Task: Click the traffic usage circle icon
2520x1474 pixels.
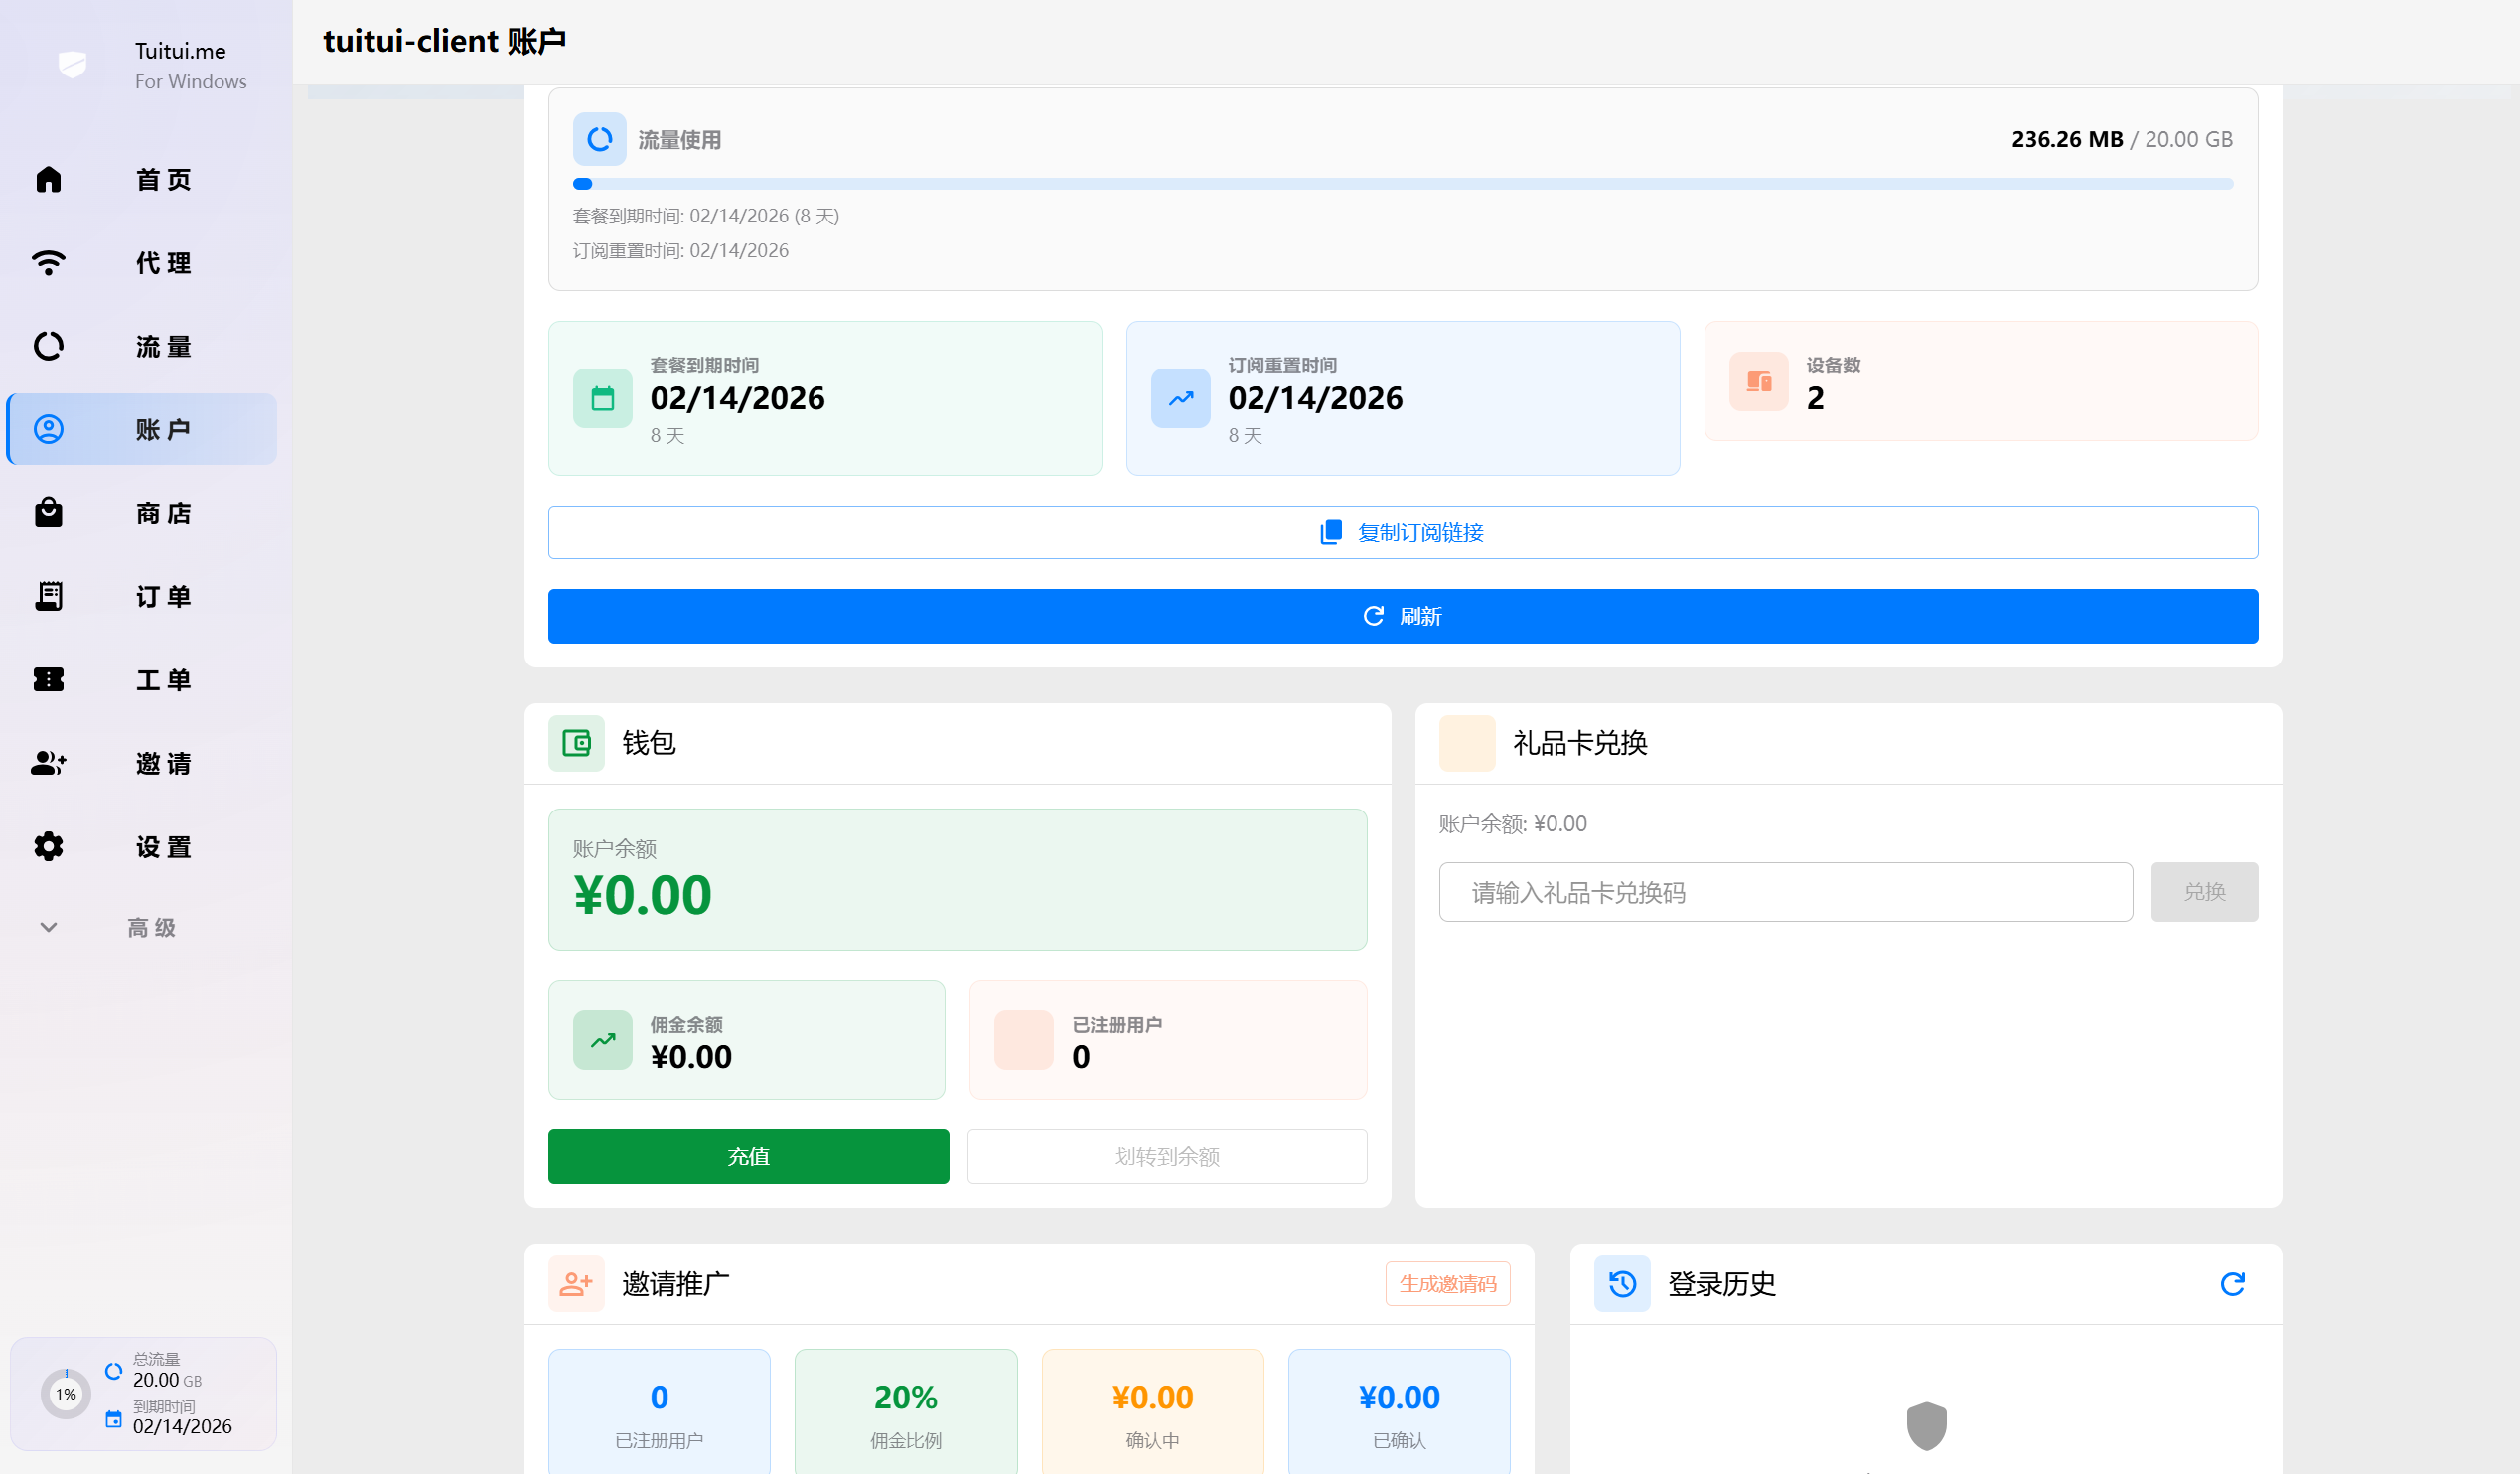Action: [599, 139]
